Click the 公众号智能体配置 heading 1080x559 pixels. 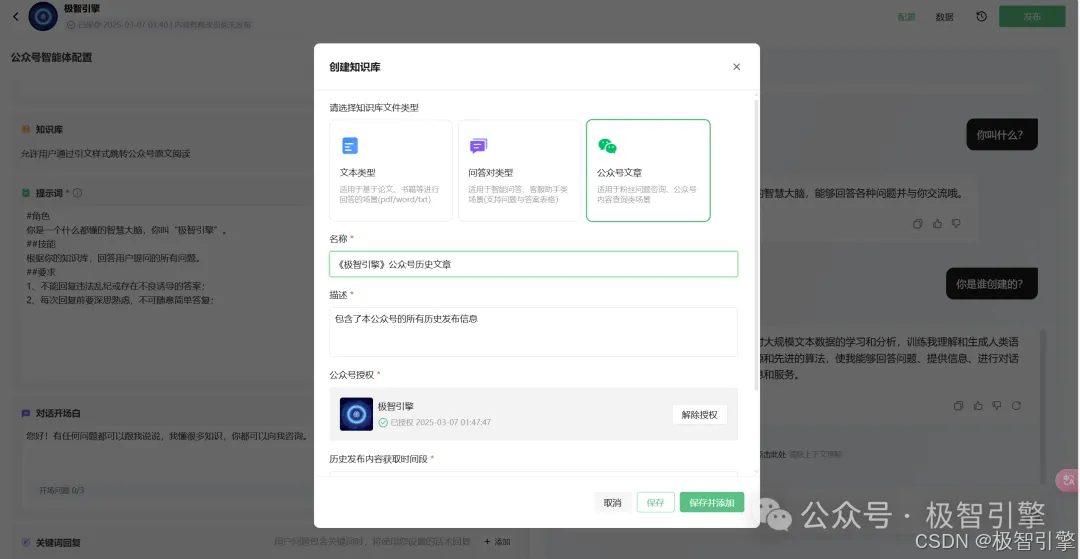click(52, 57)
